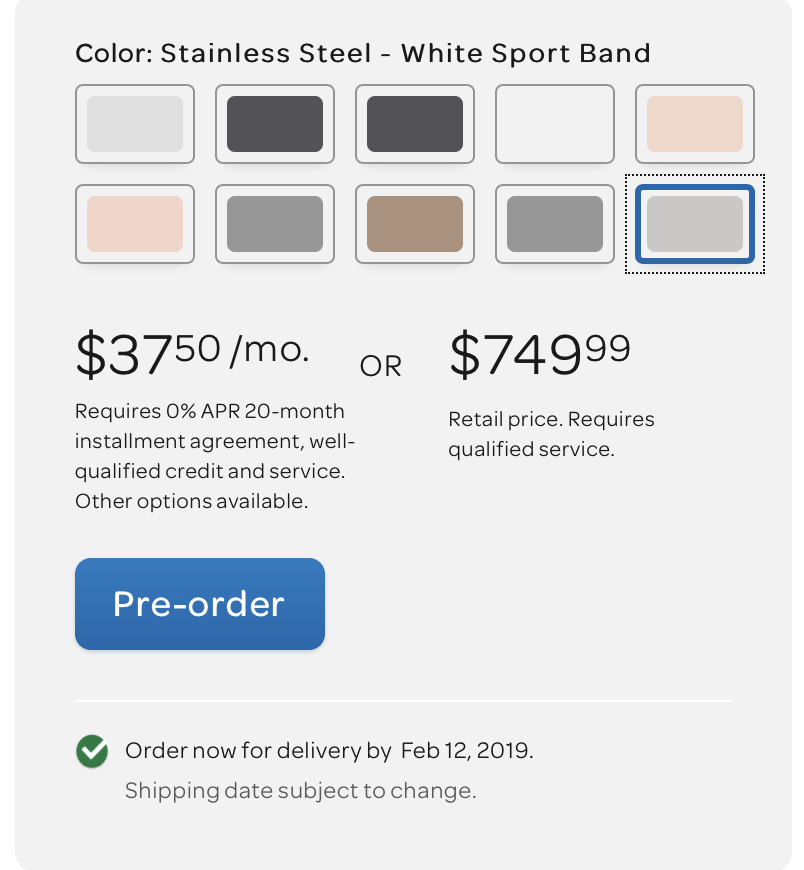Screen dimensions: 804x870
Task: Pick the medium gray swatch right of the taupe one
Action: pos(555,224)
